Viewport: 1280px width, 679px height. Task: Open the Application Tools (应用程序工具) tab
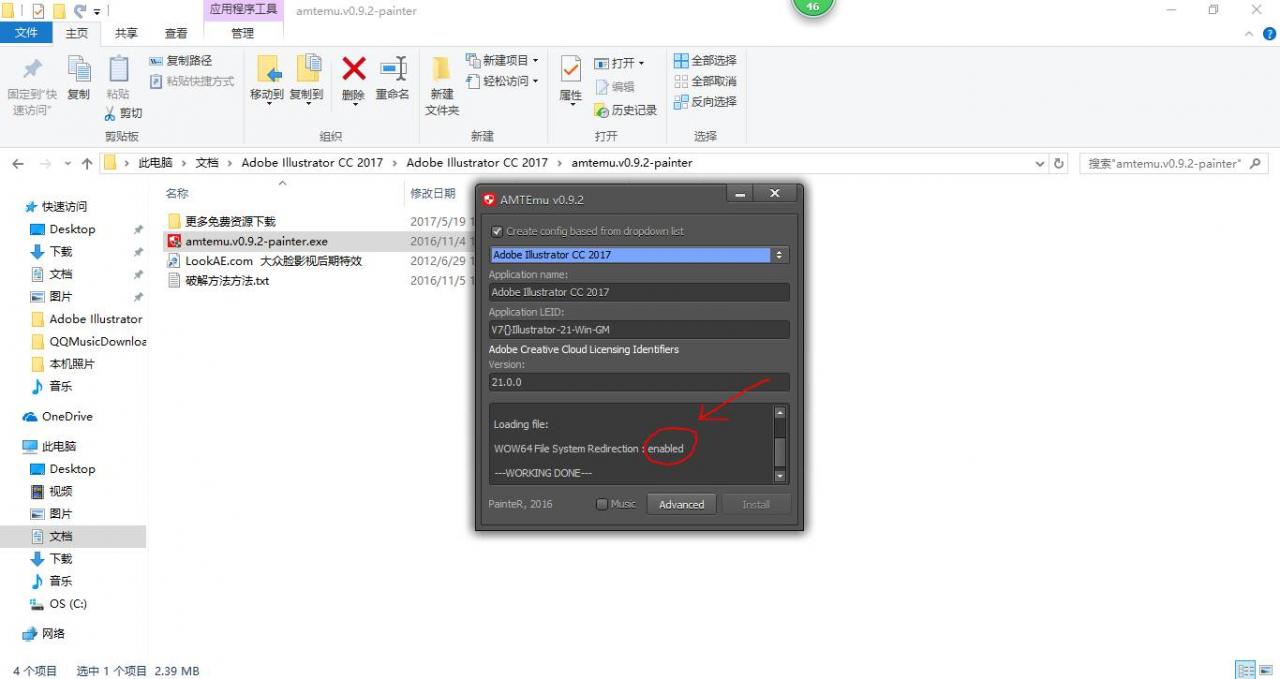click(243, 10)
